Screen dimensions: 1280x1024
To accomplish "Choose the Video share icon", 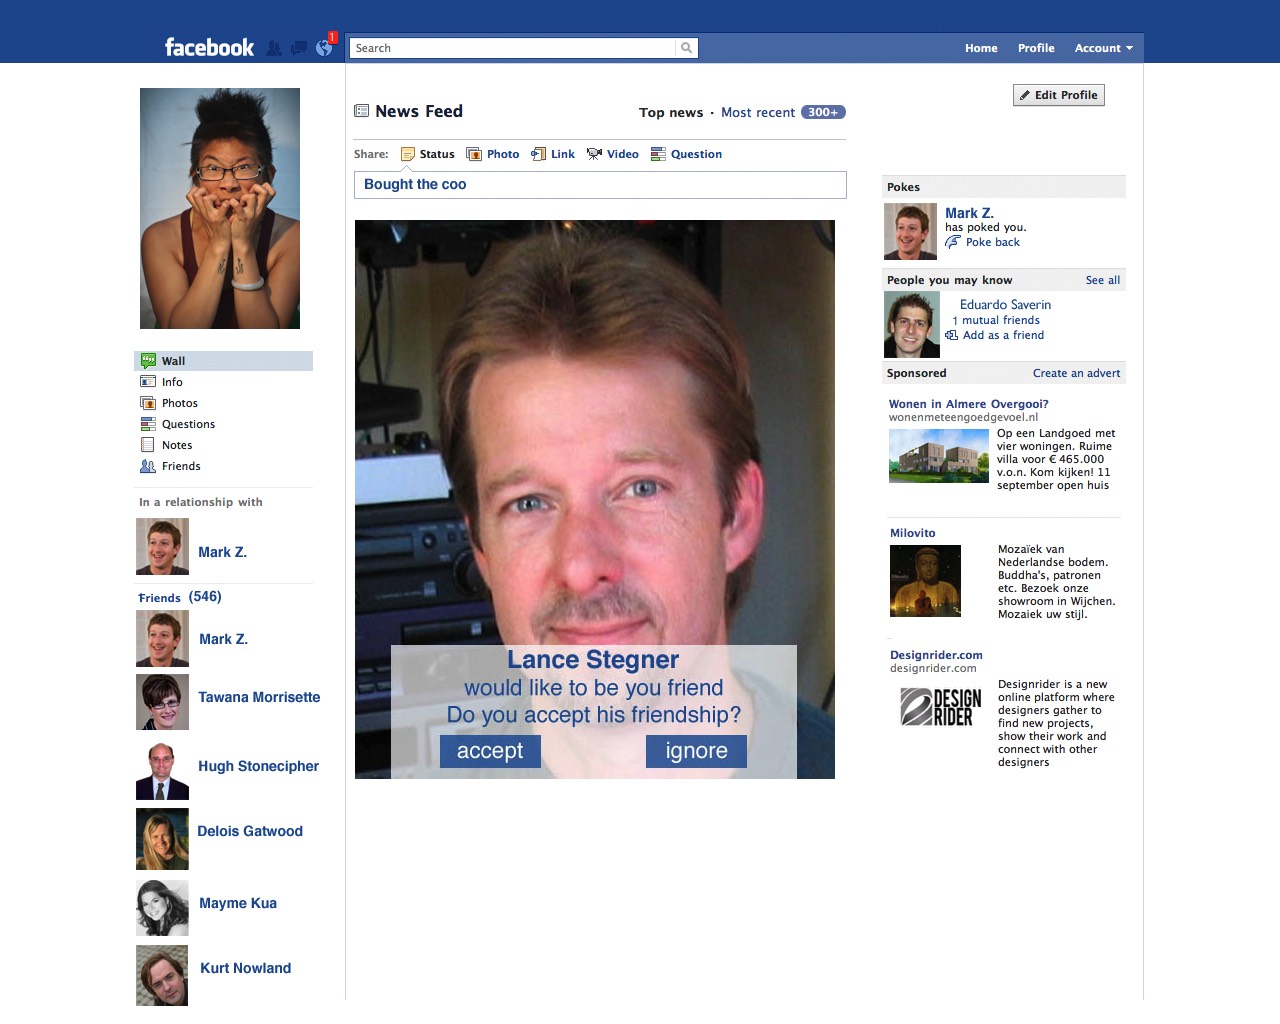I will click(594, 154).
